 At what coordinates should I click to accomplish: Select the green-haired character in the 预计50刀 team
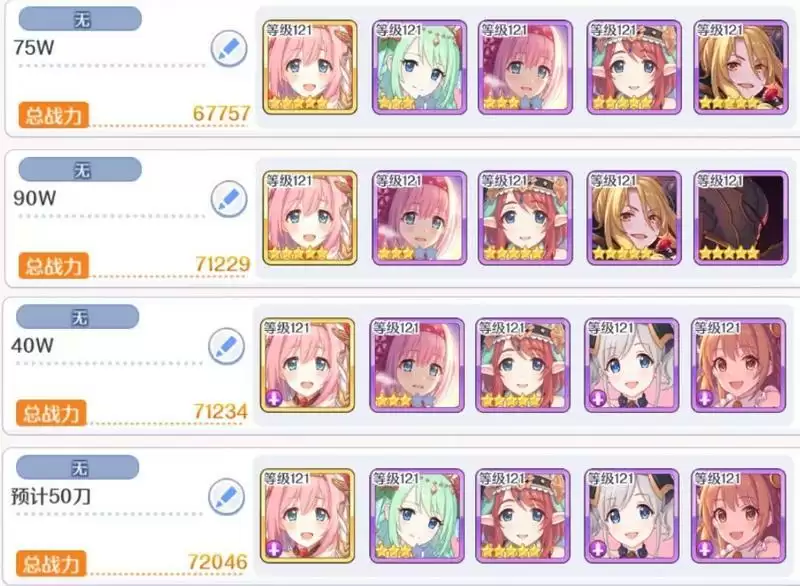[x=417, y=516]
